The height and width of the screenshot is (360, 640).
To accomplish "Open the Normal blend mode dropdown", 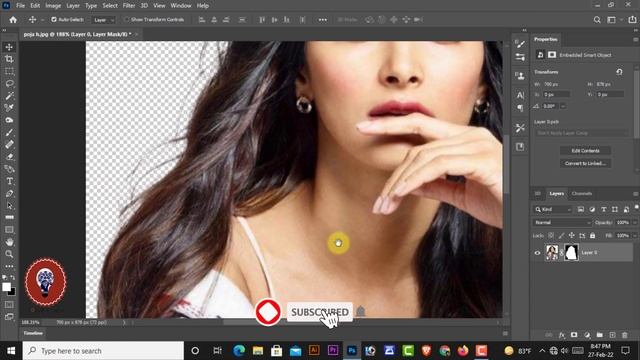I will pyautogui.click(x=562, y=222).
